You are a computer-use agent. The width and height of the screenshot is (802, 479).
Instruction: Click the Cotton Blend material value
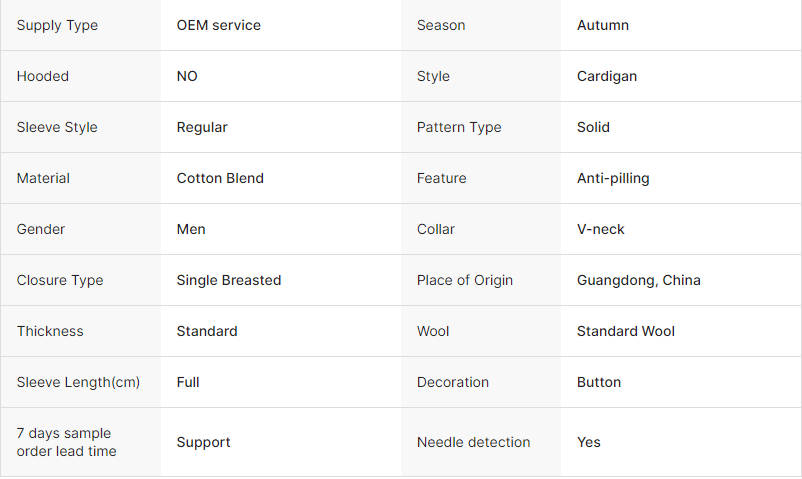click(x=220, y=178)
